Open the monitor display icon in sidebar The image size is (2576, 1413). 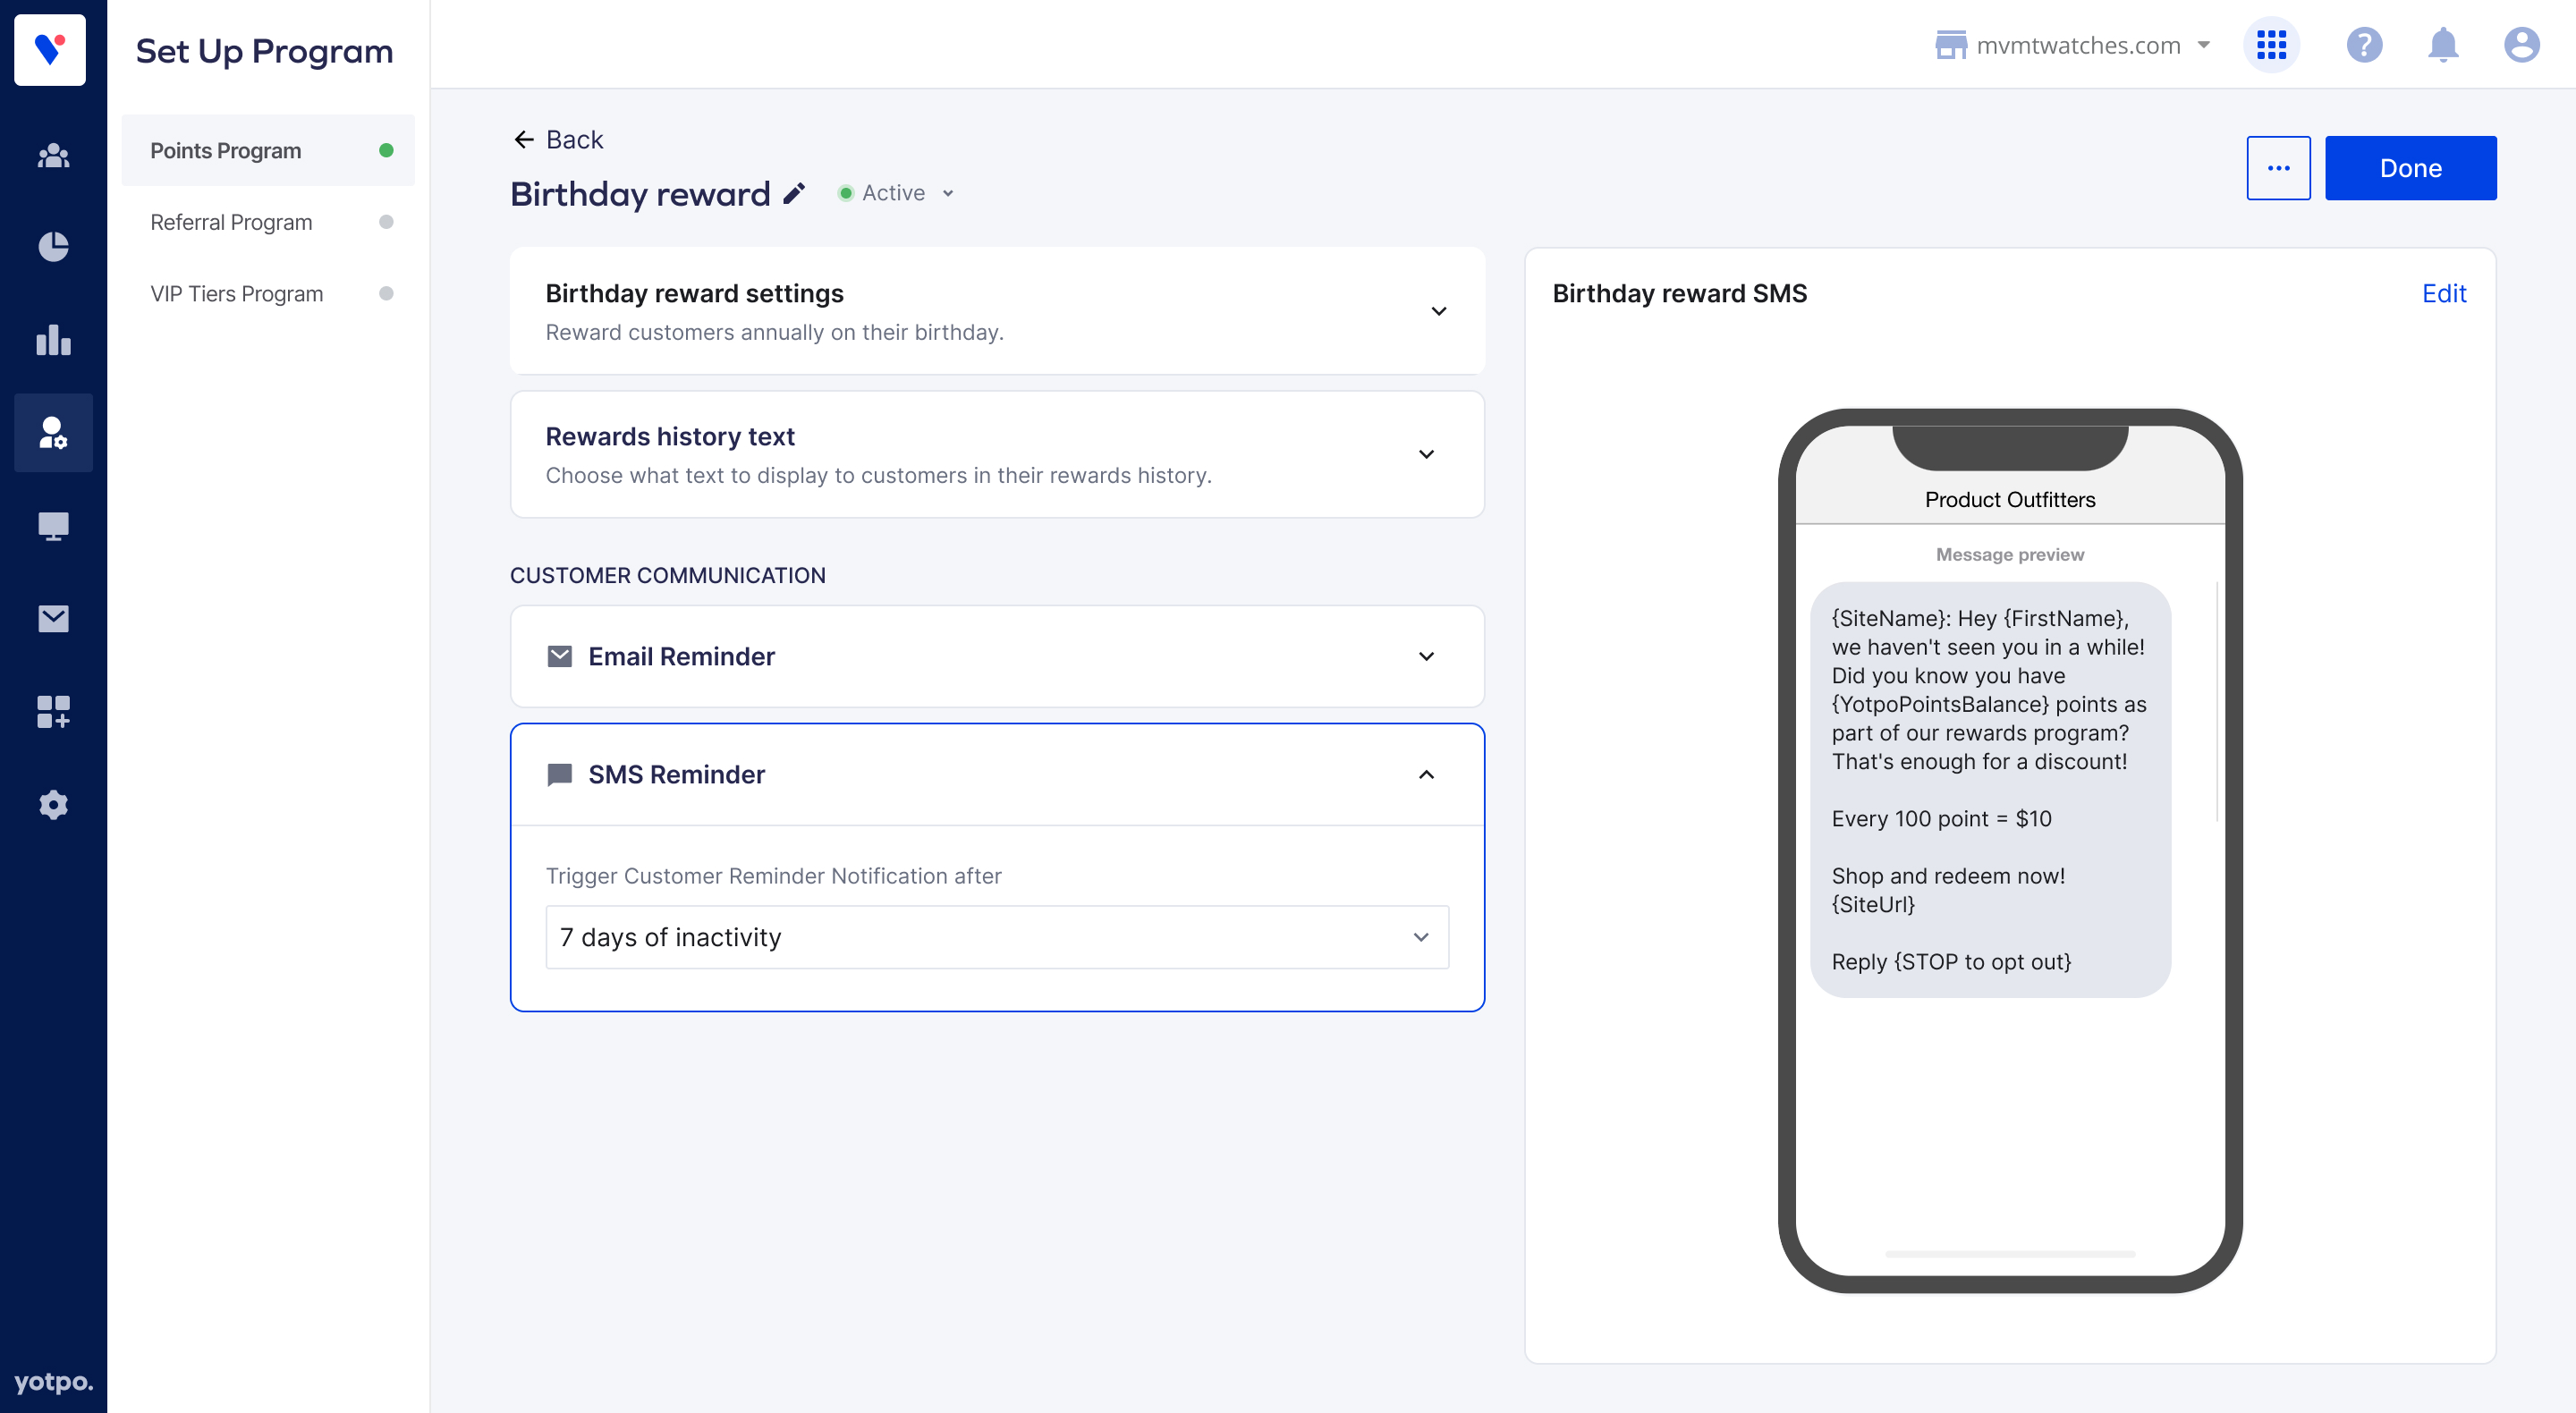(x=53, y=526)
